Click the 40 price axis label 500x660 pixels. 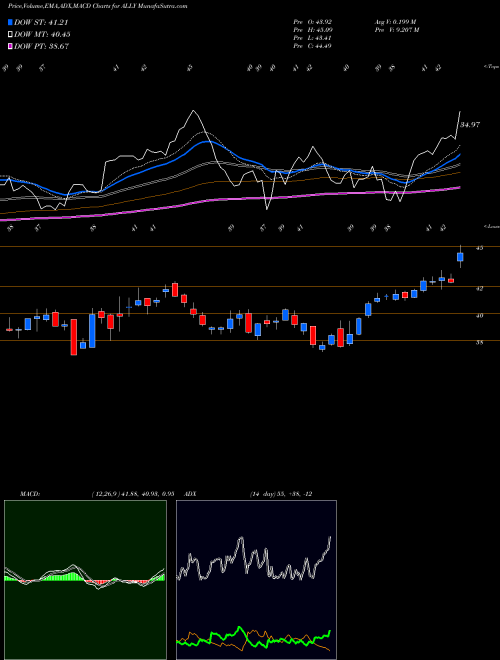pos(479,315)
